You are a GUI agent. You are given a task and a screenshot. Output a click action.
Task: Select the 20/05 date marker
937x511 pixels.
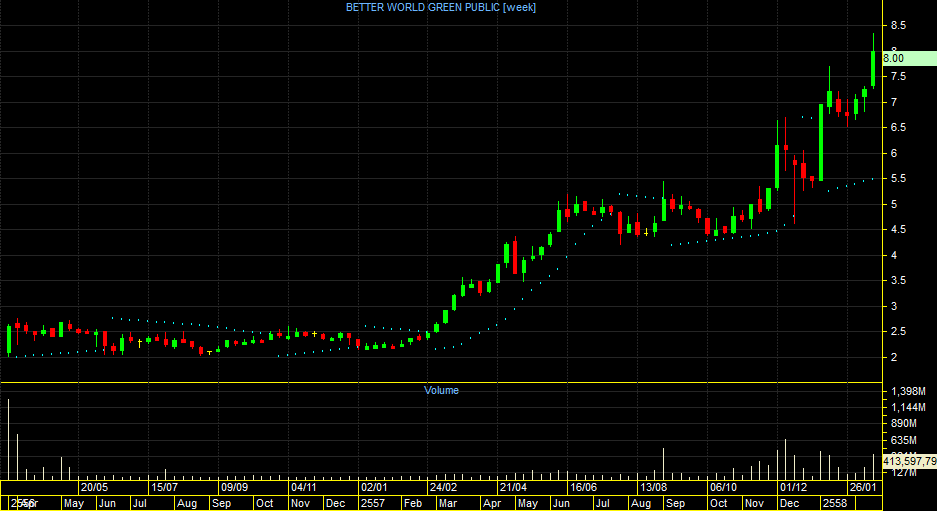coord(94,487)
